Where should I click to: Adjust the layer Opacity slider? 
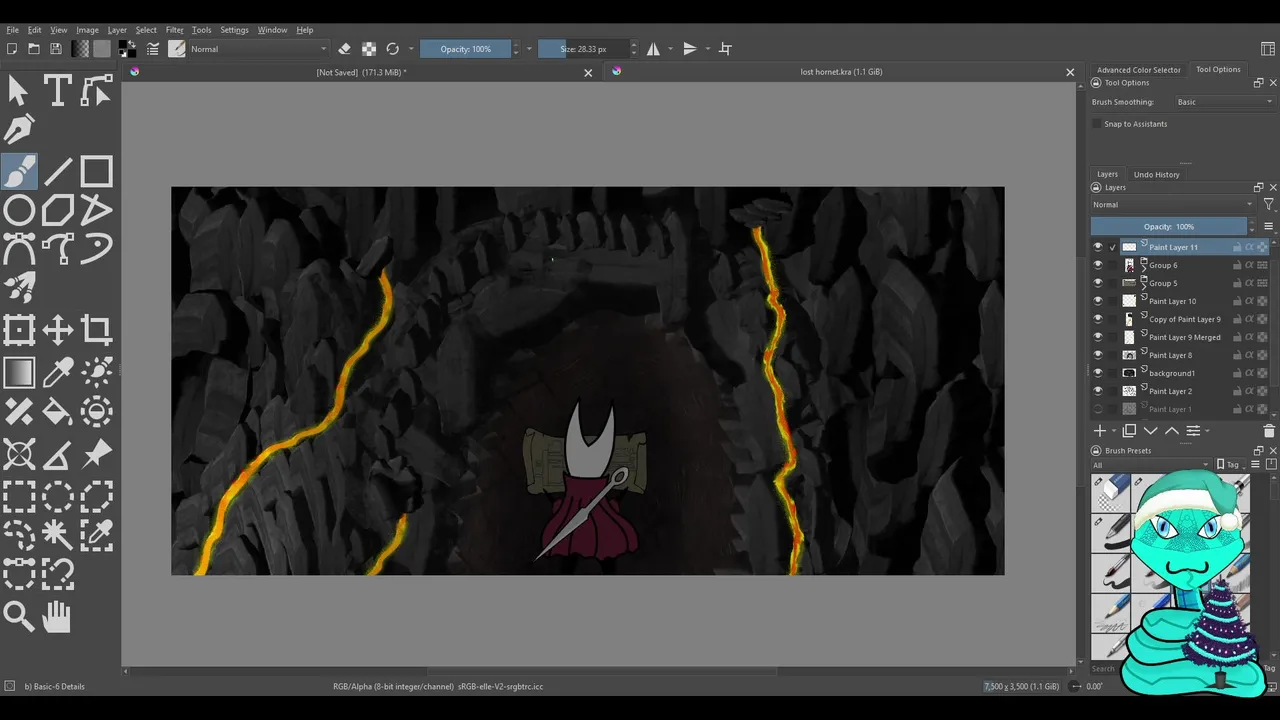(1168, 227)
